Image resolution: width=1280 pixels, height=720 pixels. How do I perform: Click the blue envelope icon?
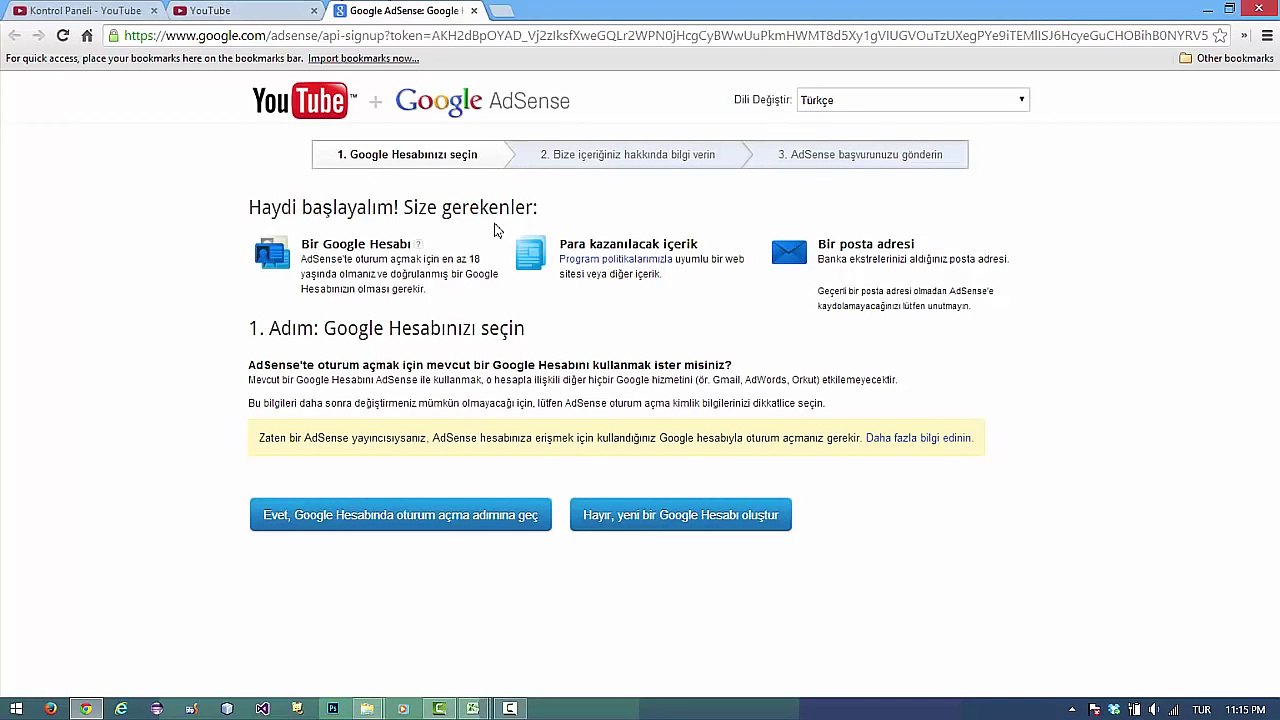click(789, 252)
